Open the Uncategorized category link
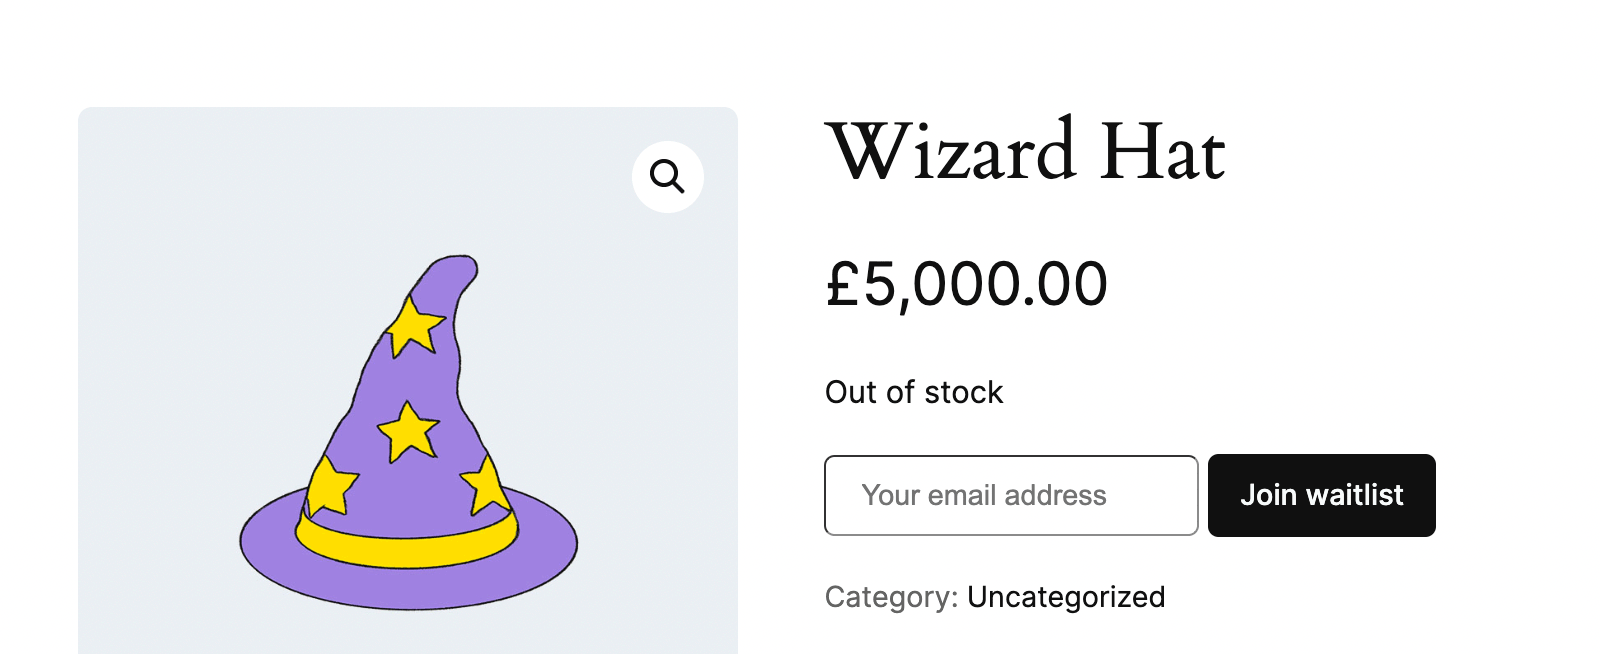The height and width of the screenshot is (654, 1600). click(1066, 597)
